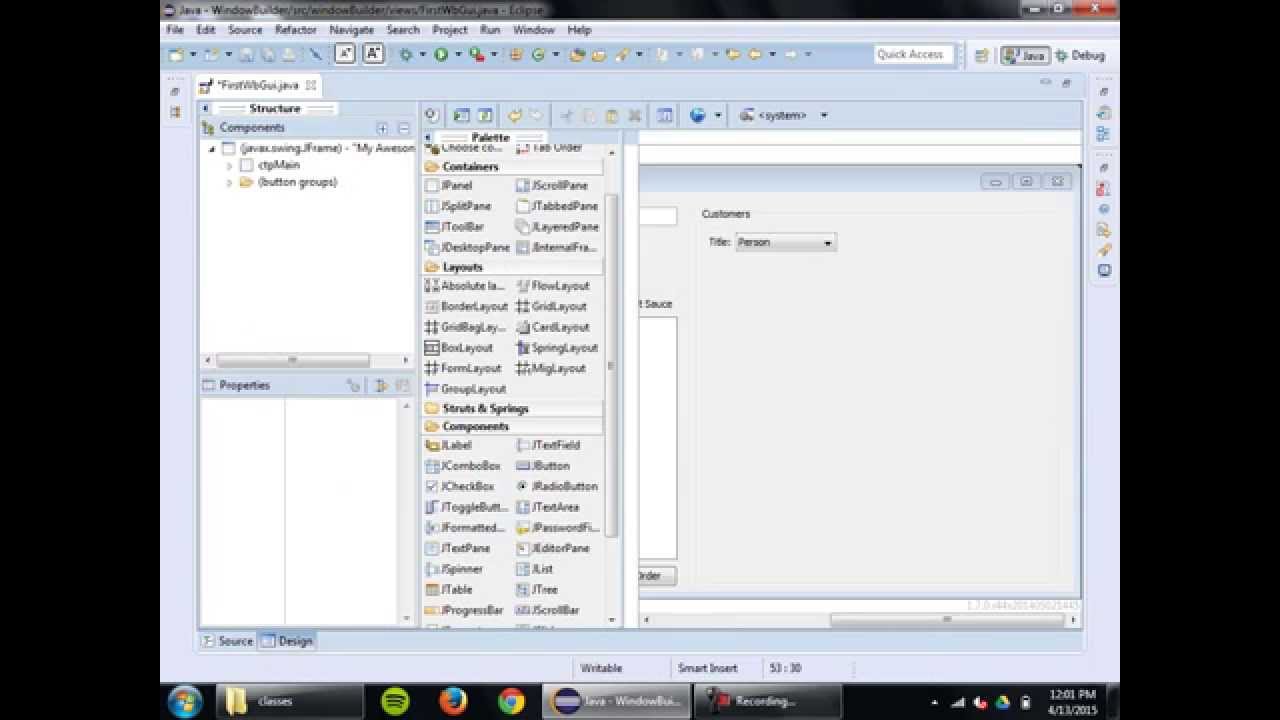The image size is (1280, 720).
Task: Expand the ctpMain tree node
Action: coord(229,165)
